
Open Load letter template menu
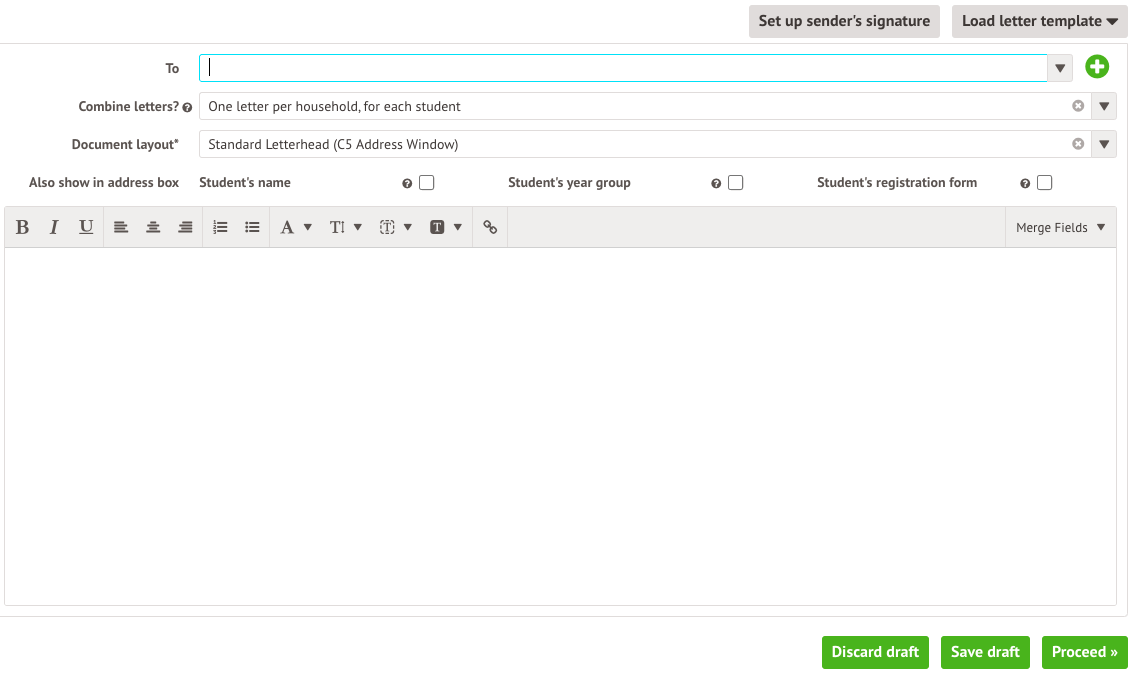pos(1040,21)
